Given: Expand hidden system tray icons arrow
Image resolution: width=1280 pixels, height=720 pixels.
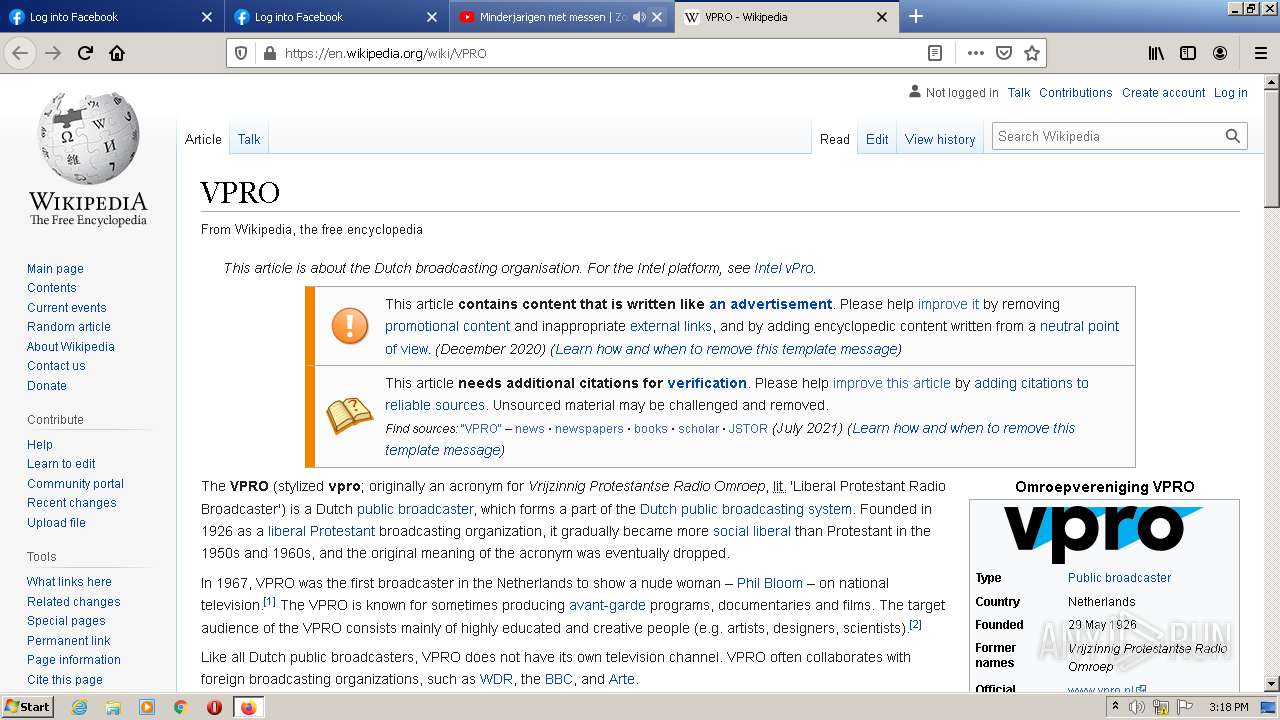Looking at the screenshot, I should pos(1116,707).
